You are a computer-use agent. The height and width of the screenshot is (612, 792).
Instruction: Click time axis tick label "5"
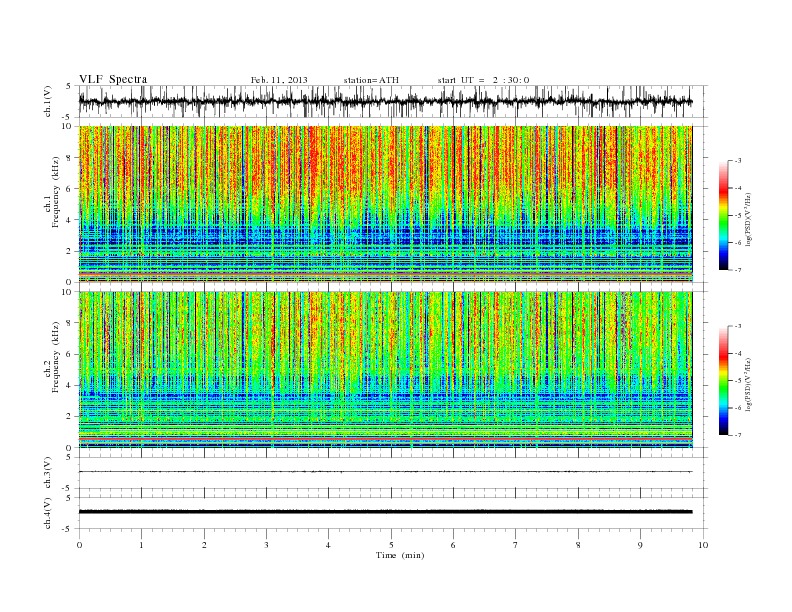click(x=391, y=545)
